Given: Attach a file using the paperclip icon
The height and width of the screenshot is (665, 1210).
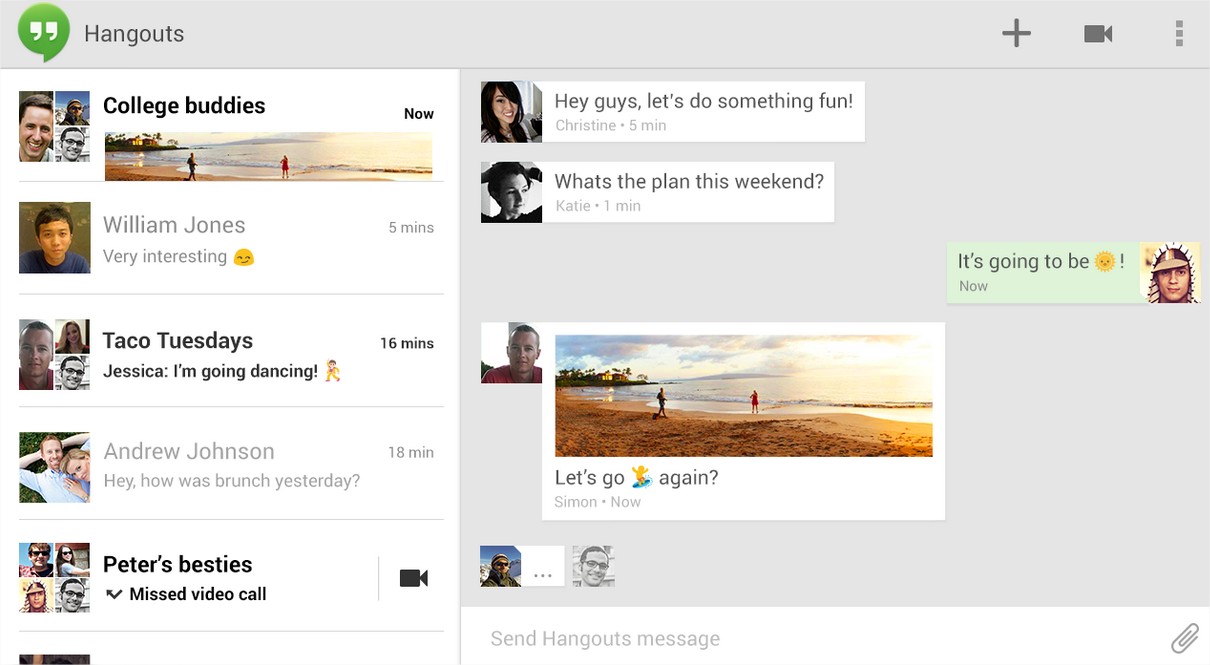Looking at the screenshot, I should coord(1185,637).
